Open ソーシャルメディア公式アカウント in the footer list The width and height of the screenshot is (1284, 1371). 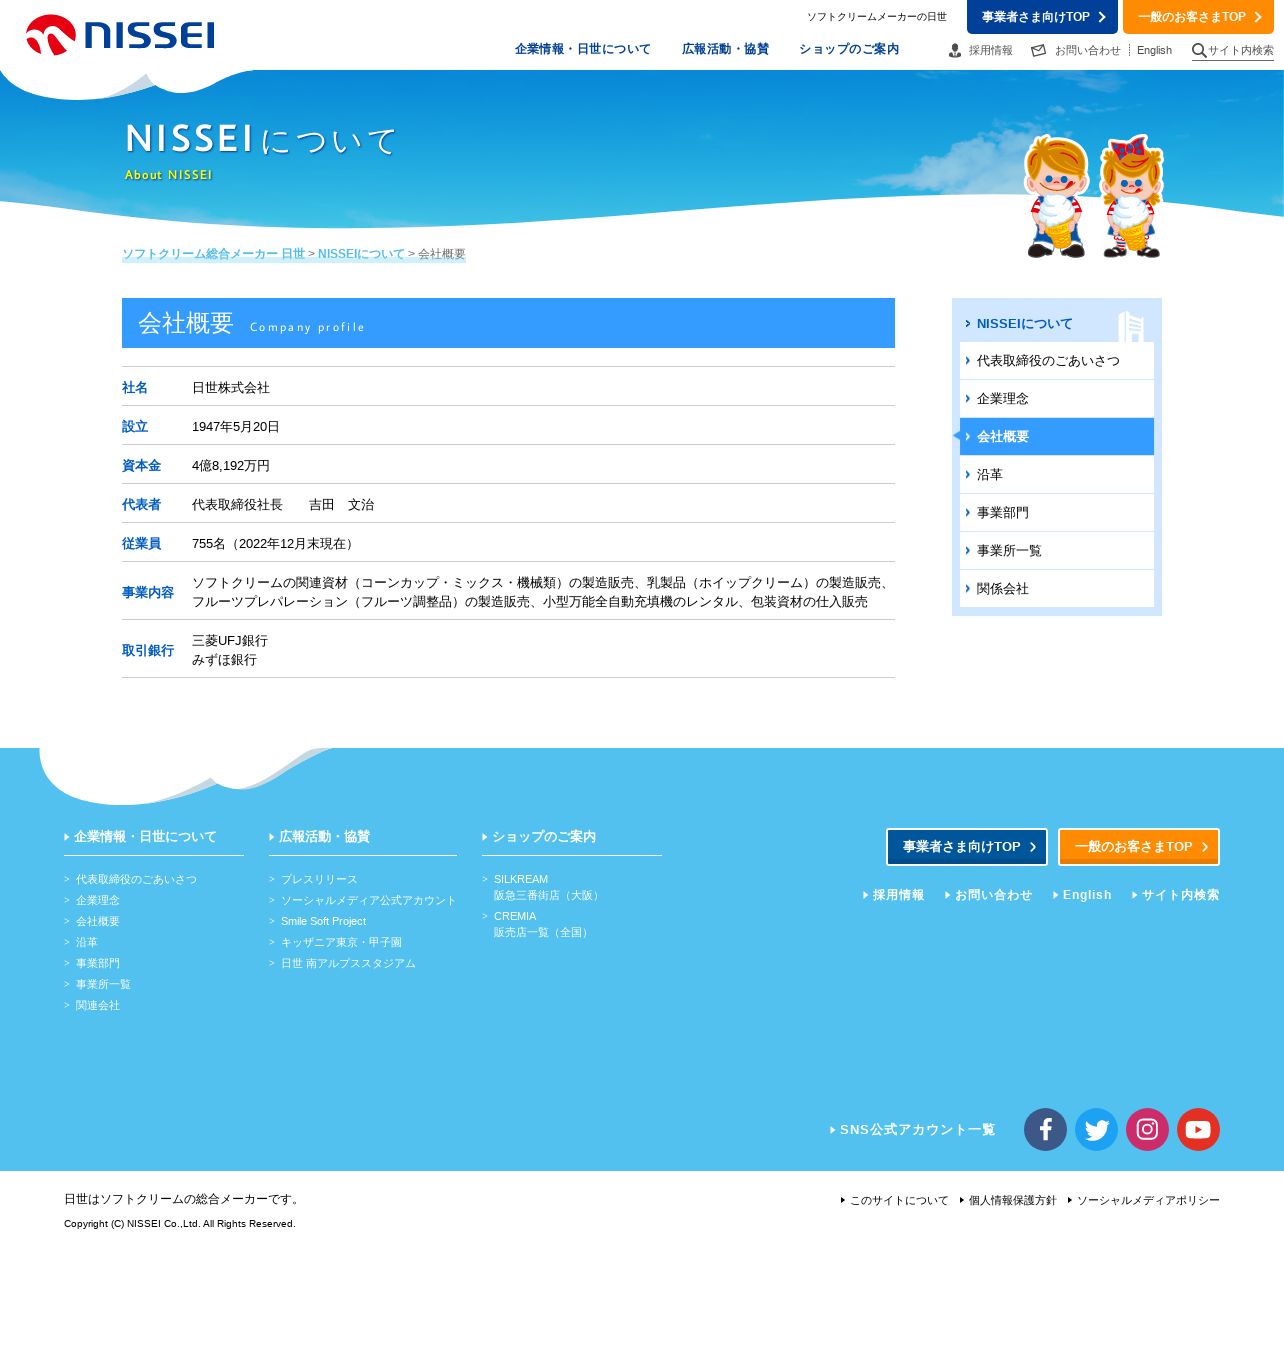pyautogui.click(x=368, y=901)
